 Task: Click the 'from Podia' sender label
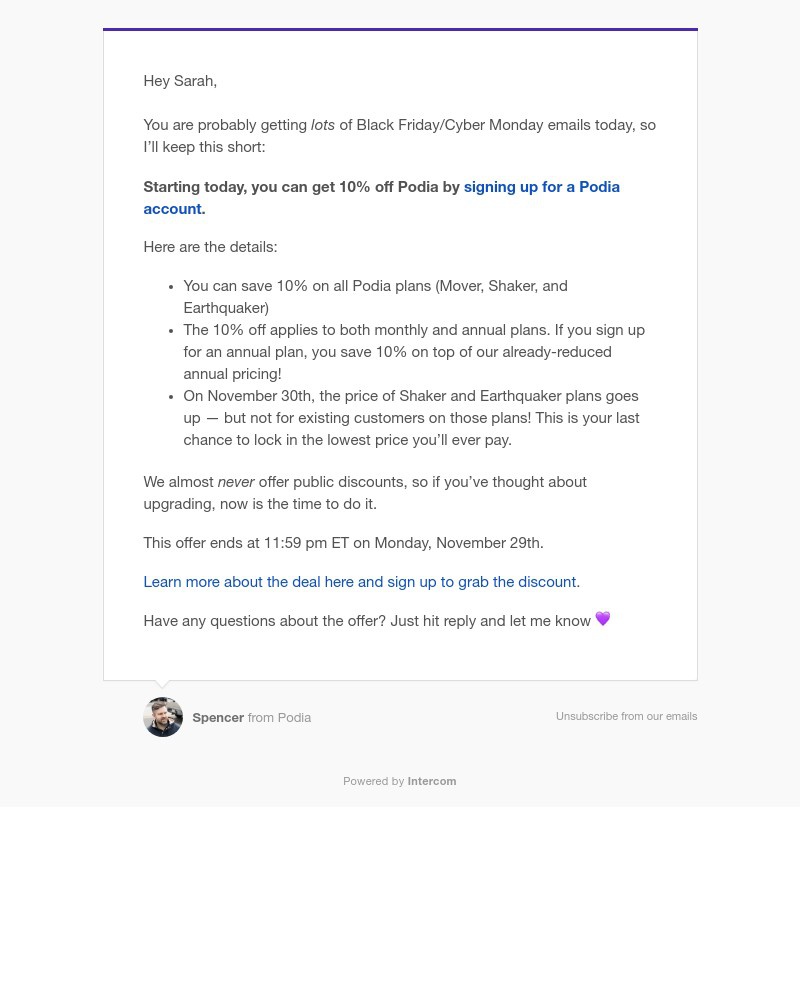click(279, 718)
